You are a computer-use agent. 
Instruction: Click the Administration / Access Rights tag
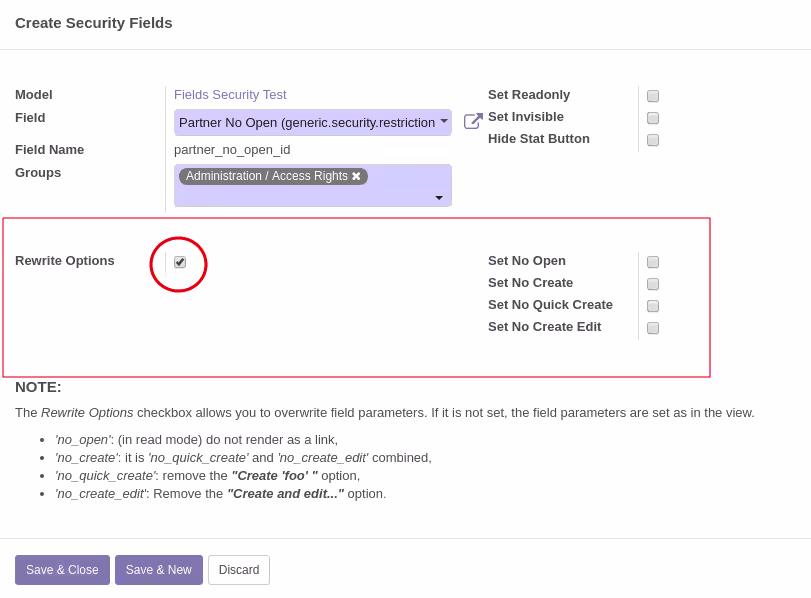pyautogui.click(x=266, y=176)
